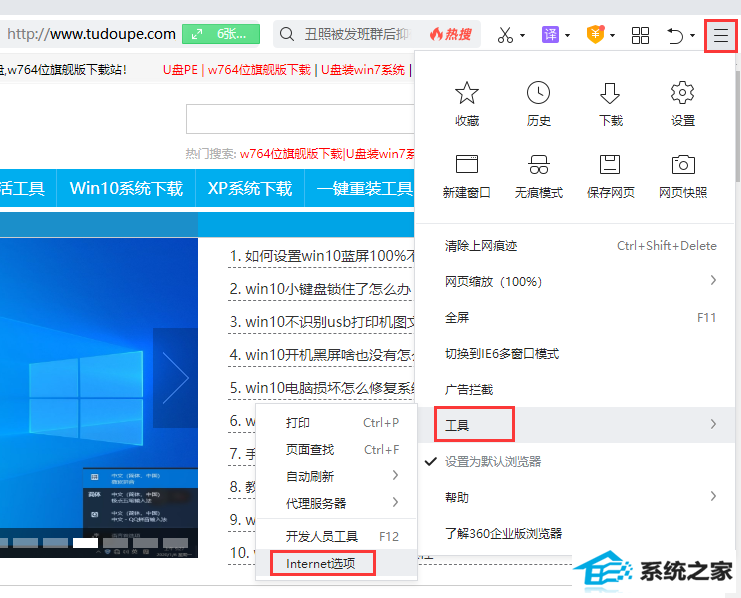Image resolution: width=741 pixels, height=598 pixels.
Task: Expand the 网页缩放 (100%) submenu
Action: [575, 281]
